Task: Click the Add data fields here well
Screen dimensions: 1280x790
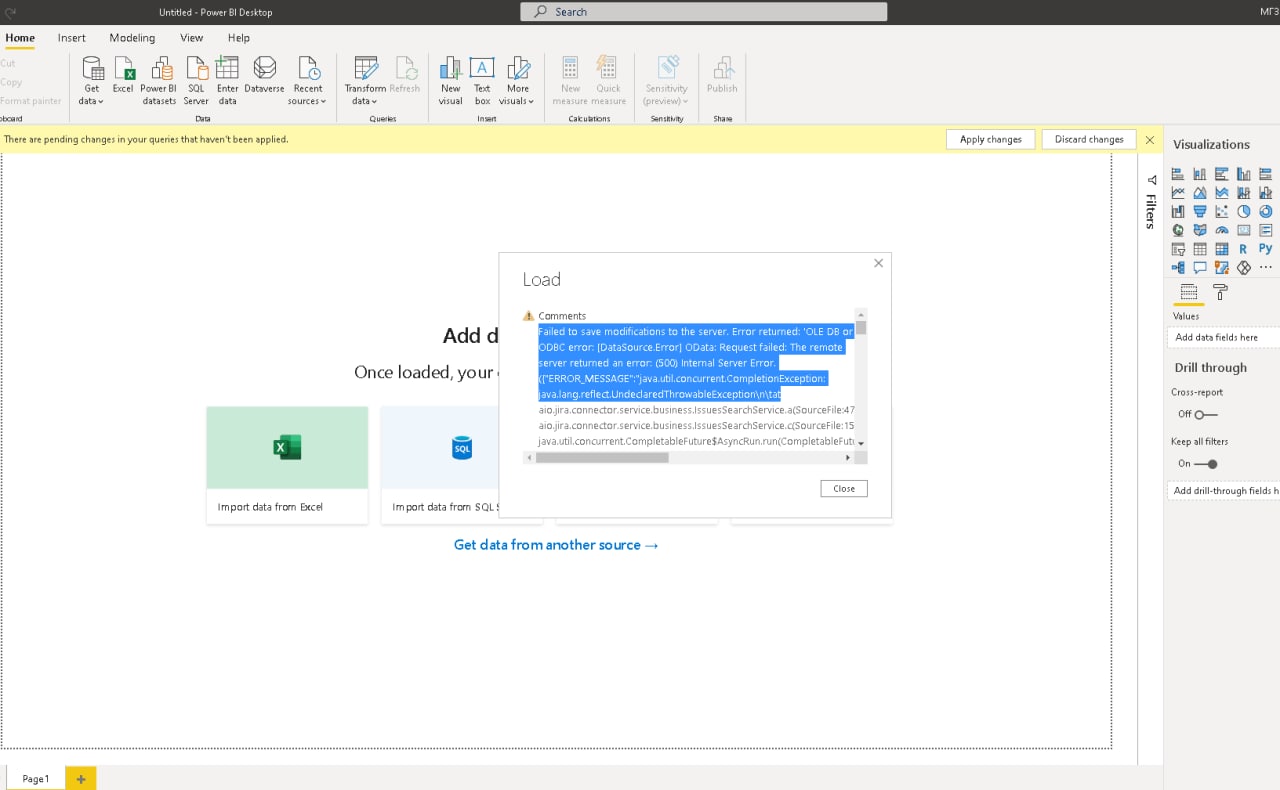Action: [x=1224, y=338]
